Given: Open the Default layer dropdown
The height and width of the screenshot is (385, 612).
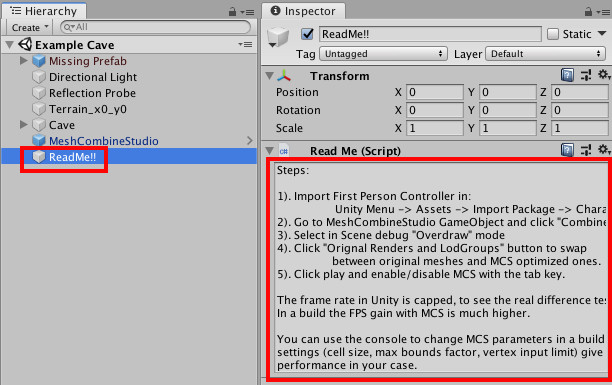Looking at the screenshot, I should [545, 53].
